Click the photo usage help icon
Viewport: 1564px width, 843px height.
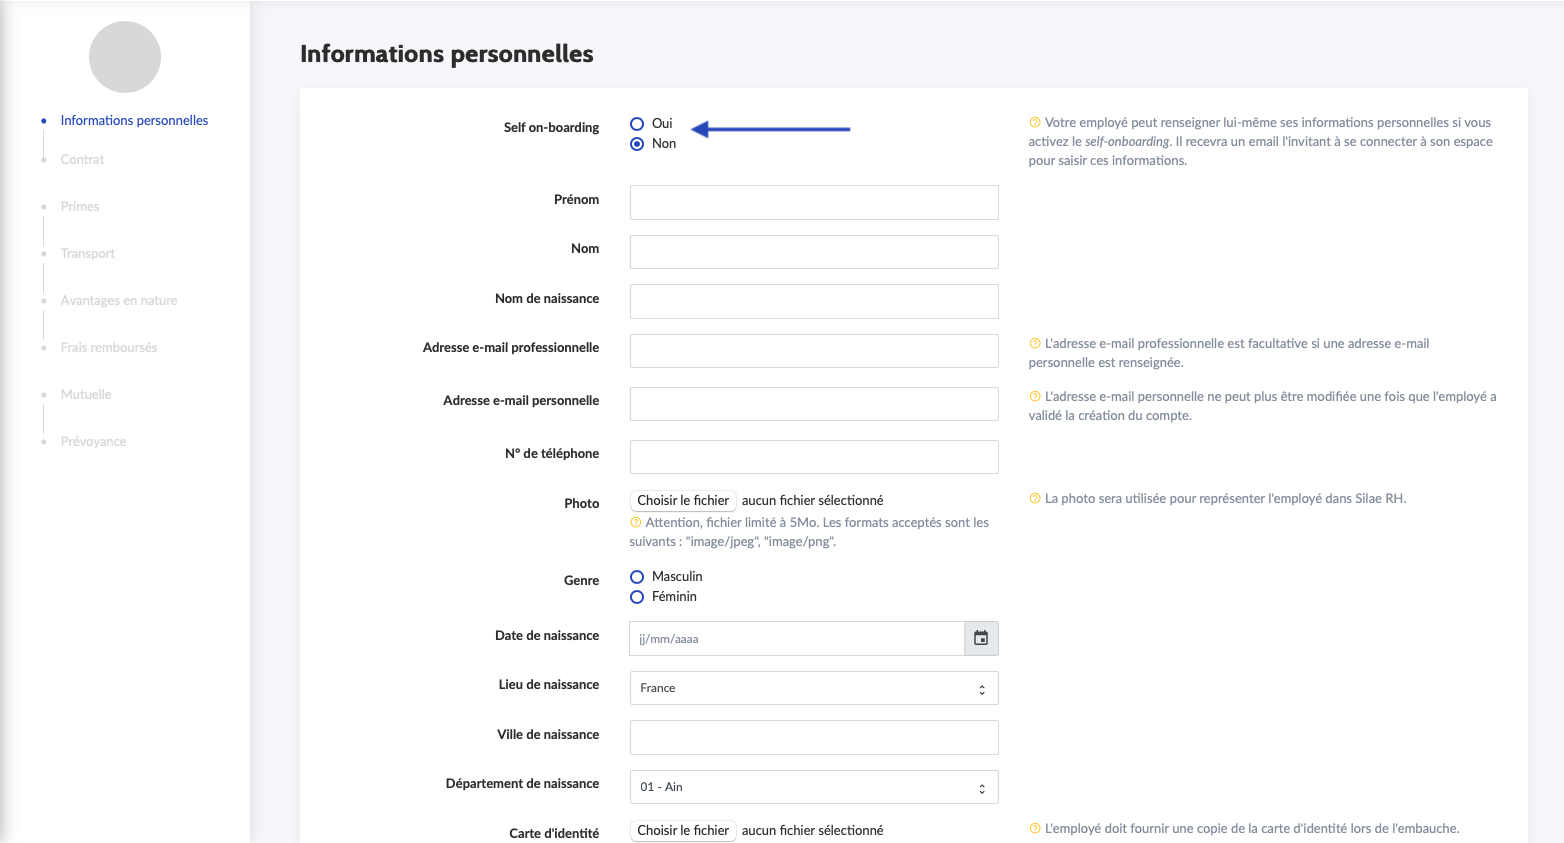click(1035, 499)
